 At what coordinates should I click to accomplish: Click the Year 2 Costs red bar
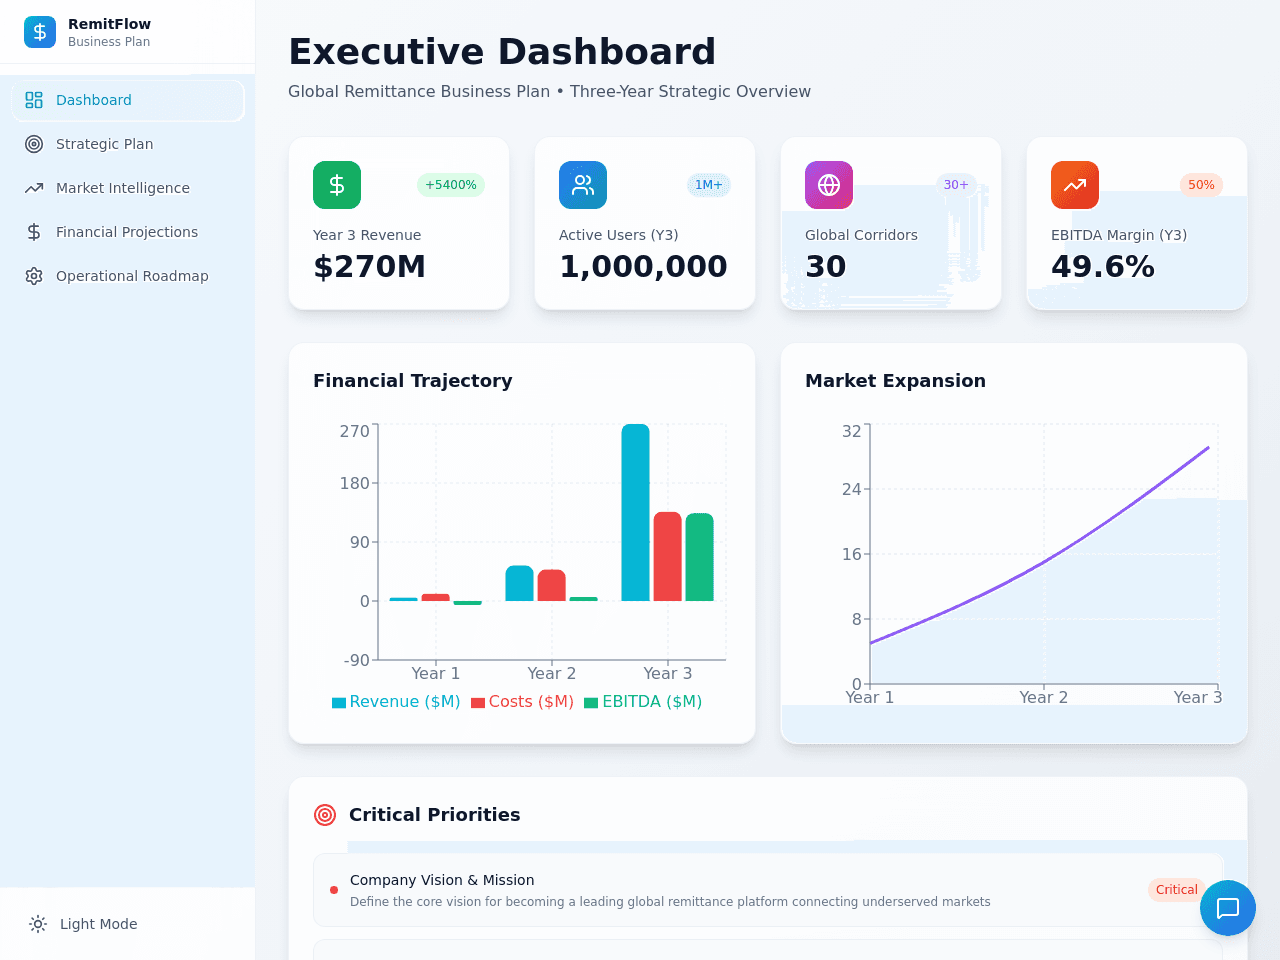tap(552, 586)
